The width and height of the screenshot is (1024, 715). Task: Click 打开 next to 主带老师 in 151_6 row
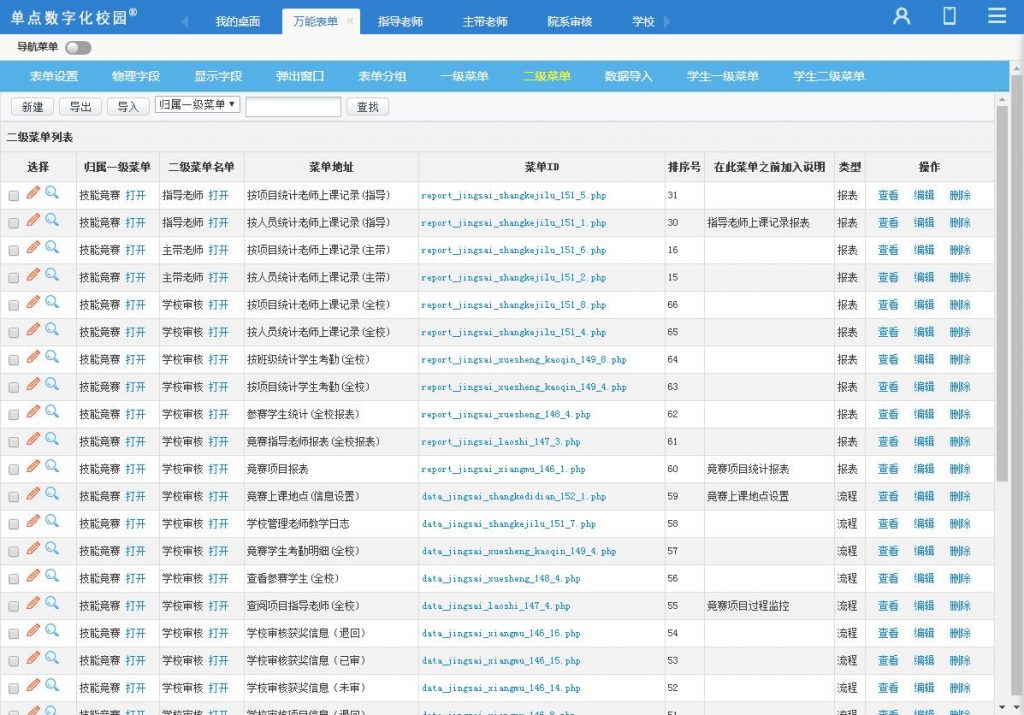point(219,250)
